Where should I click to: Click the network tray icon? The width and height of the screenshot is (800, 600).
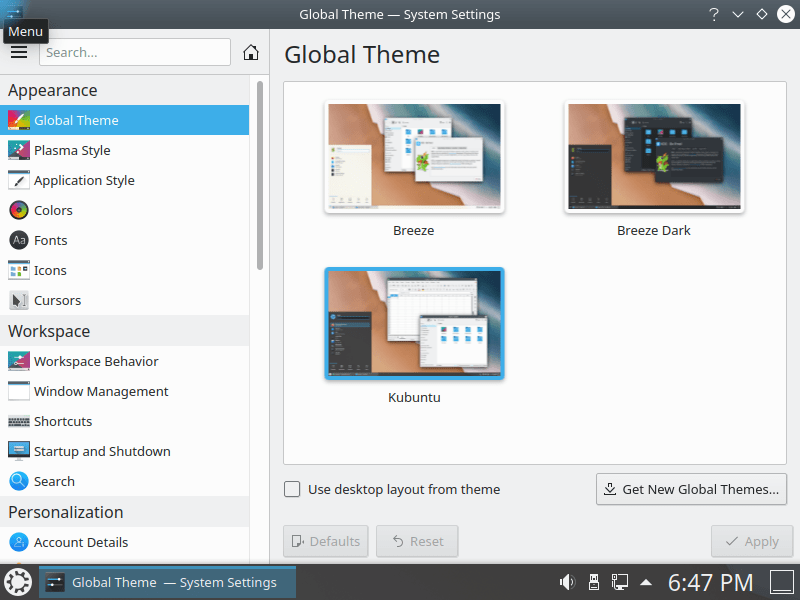pos(620,582)
